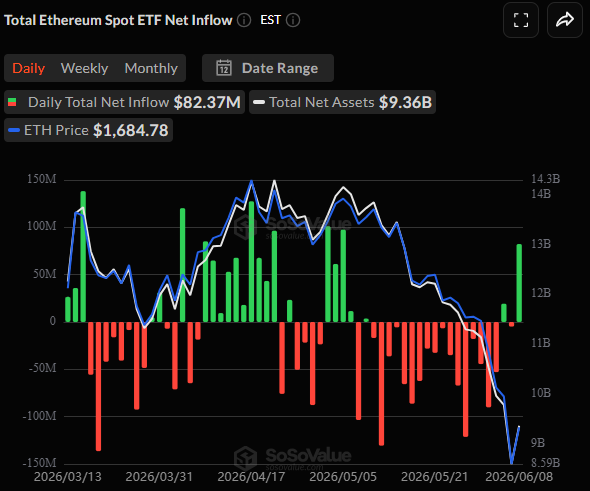Screen dimensions: 590x491
Task: Click white Total Net Assets legend marker
Action: [x=259, y=102]
